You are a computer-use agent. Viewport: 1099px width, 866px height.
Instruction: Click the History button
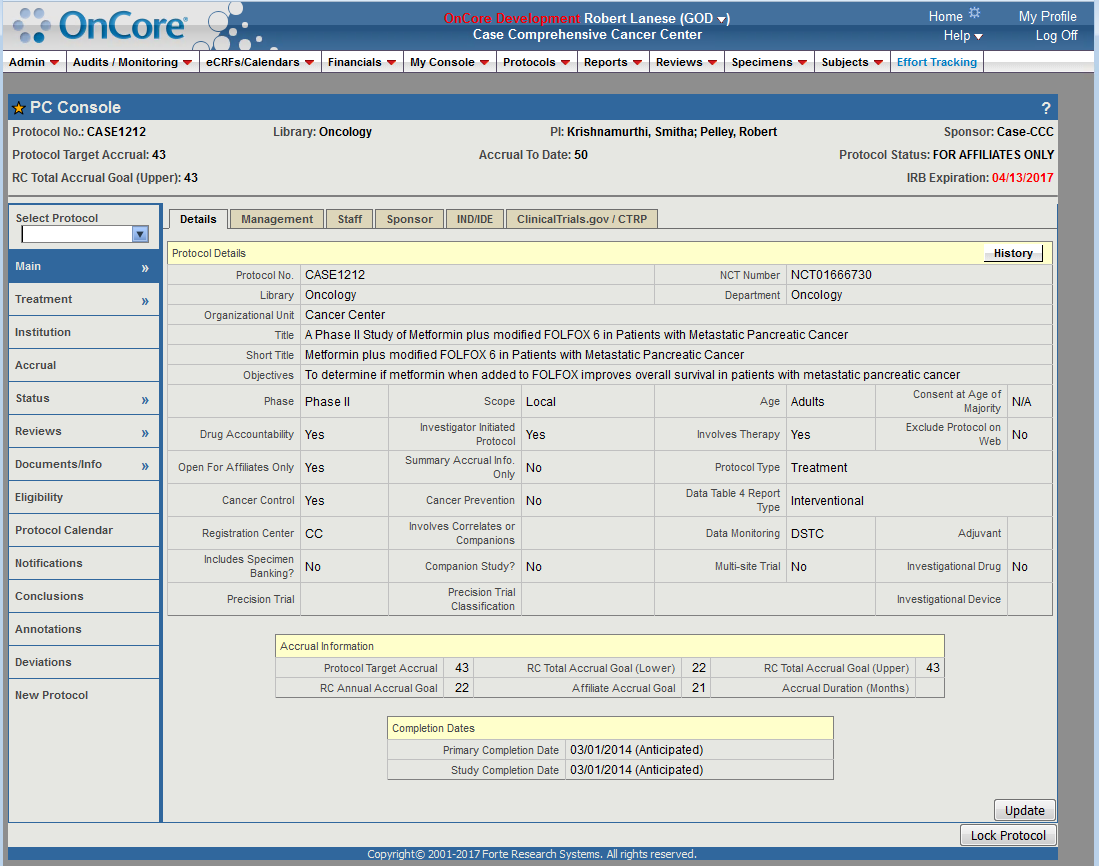point(1012,253)
